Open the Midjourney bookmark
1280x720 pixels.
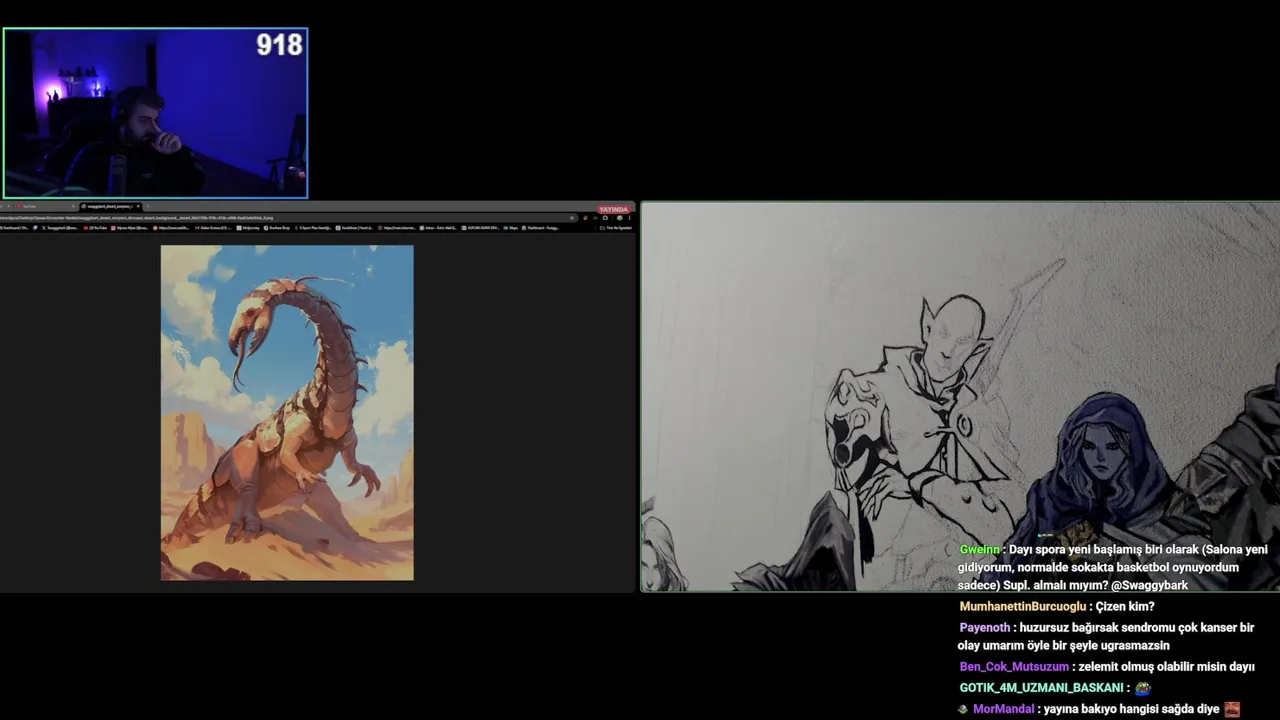(248, 228)
